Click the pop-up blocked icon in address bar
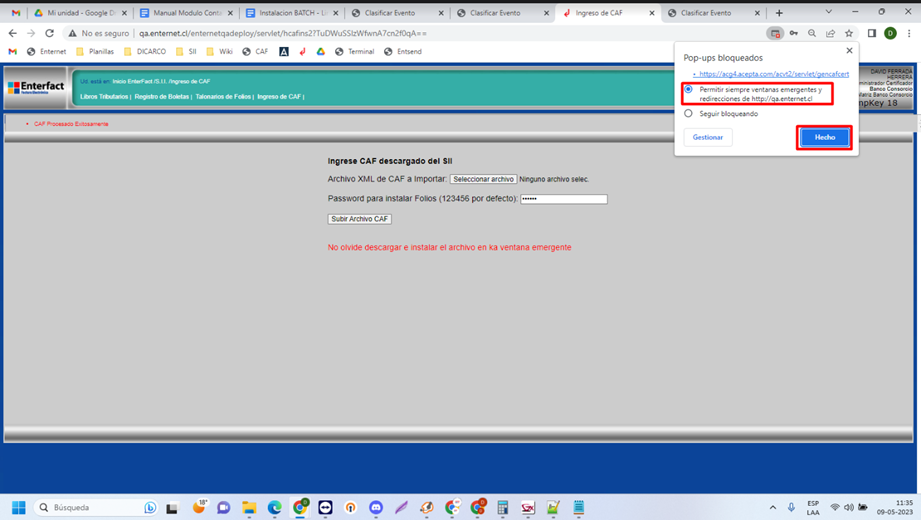 (x=775, y=33)
